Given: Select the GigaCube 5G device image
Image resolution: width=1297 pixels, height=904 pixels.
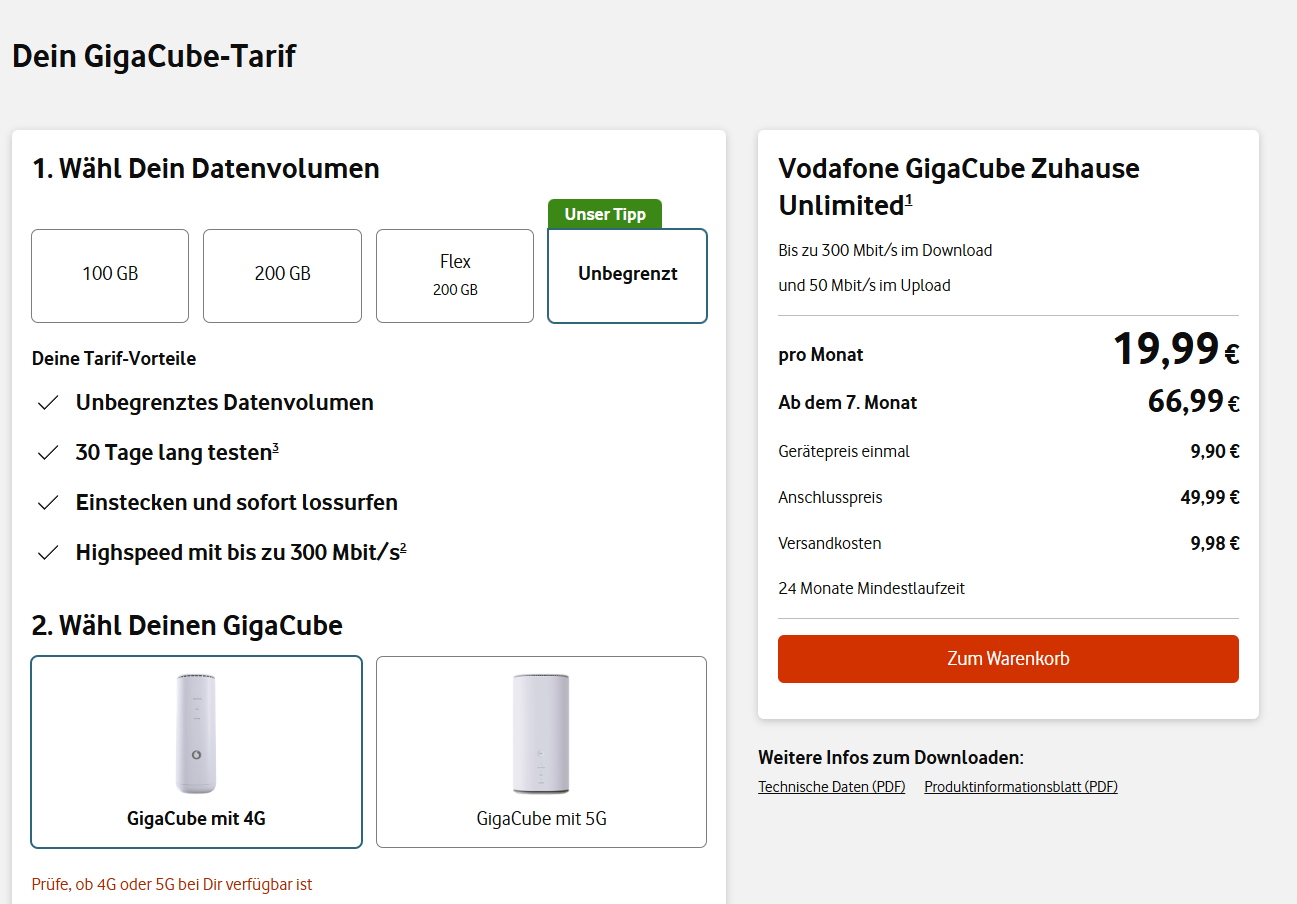Looking at the screenshot, I should 541,734.
